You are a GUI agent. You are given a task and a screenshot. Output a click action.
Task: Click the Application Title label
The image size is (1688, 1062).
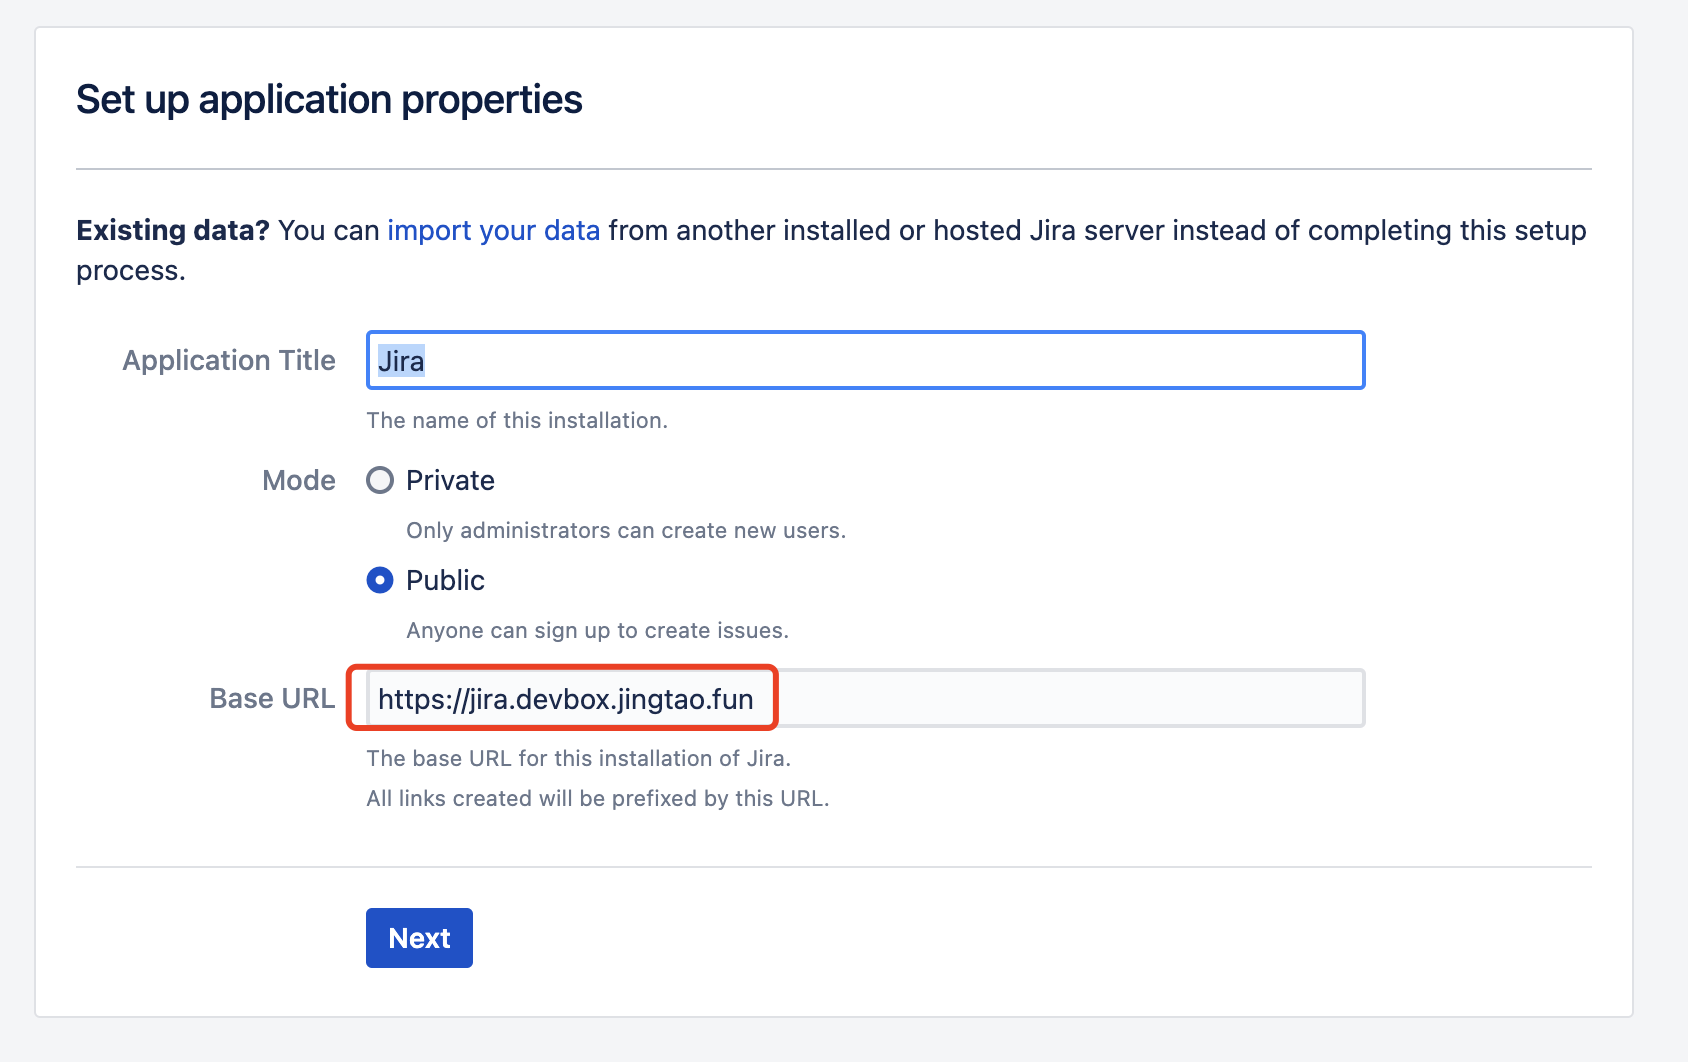pyautogui.click(x=229, y=361)
